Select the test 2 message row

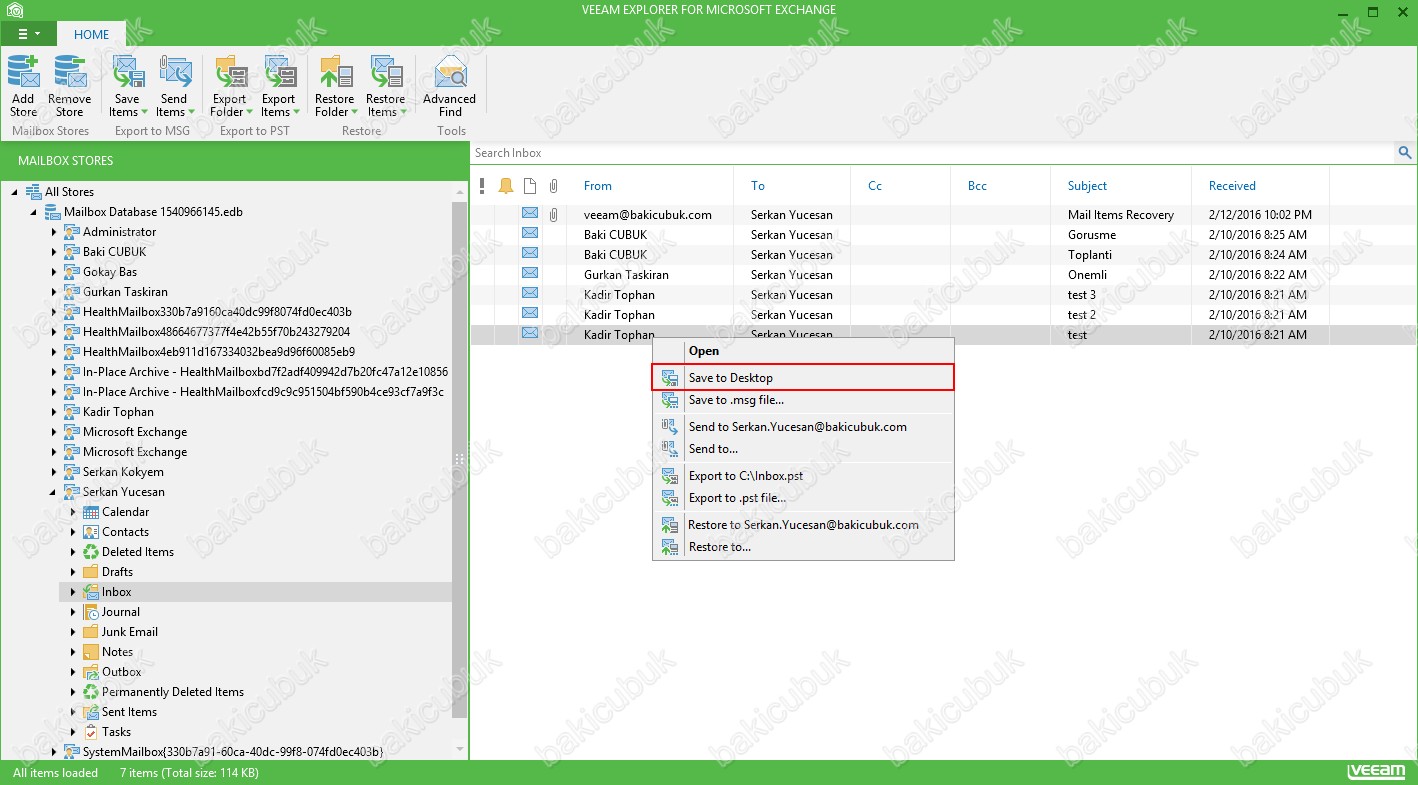coord(943,315)
